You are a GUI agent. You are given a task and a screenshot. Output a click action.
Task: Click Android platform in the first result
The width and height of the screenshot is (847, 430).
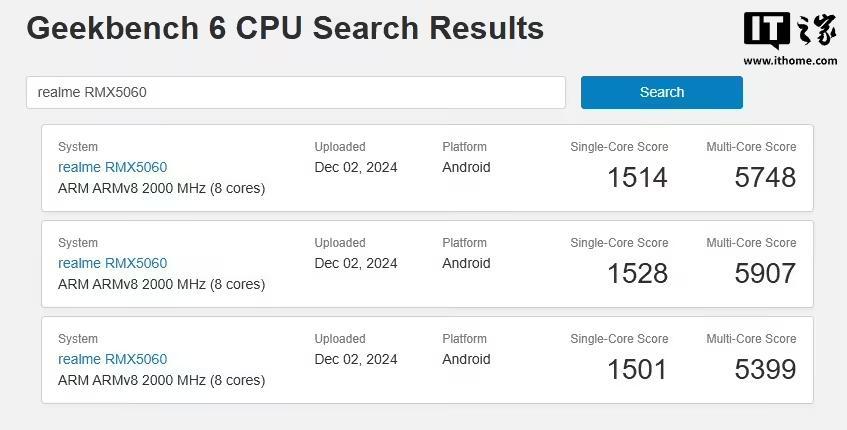tap(466, 167)
